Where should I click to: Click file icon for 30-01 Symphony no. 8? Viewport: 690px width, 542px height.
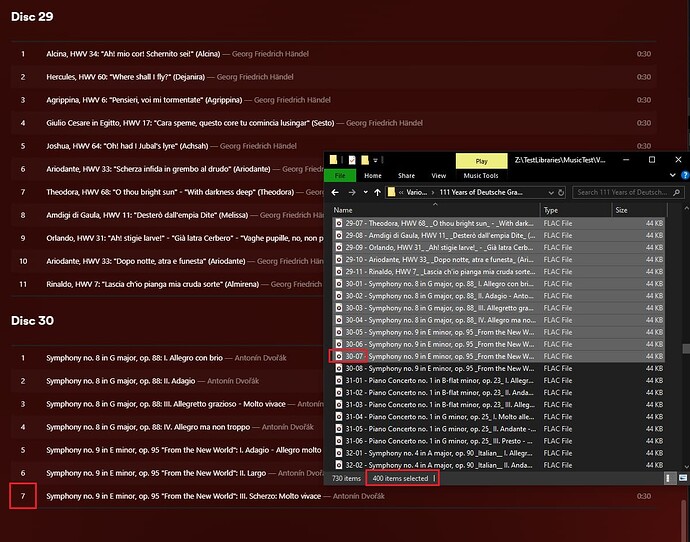(x=339, y=284)
